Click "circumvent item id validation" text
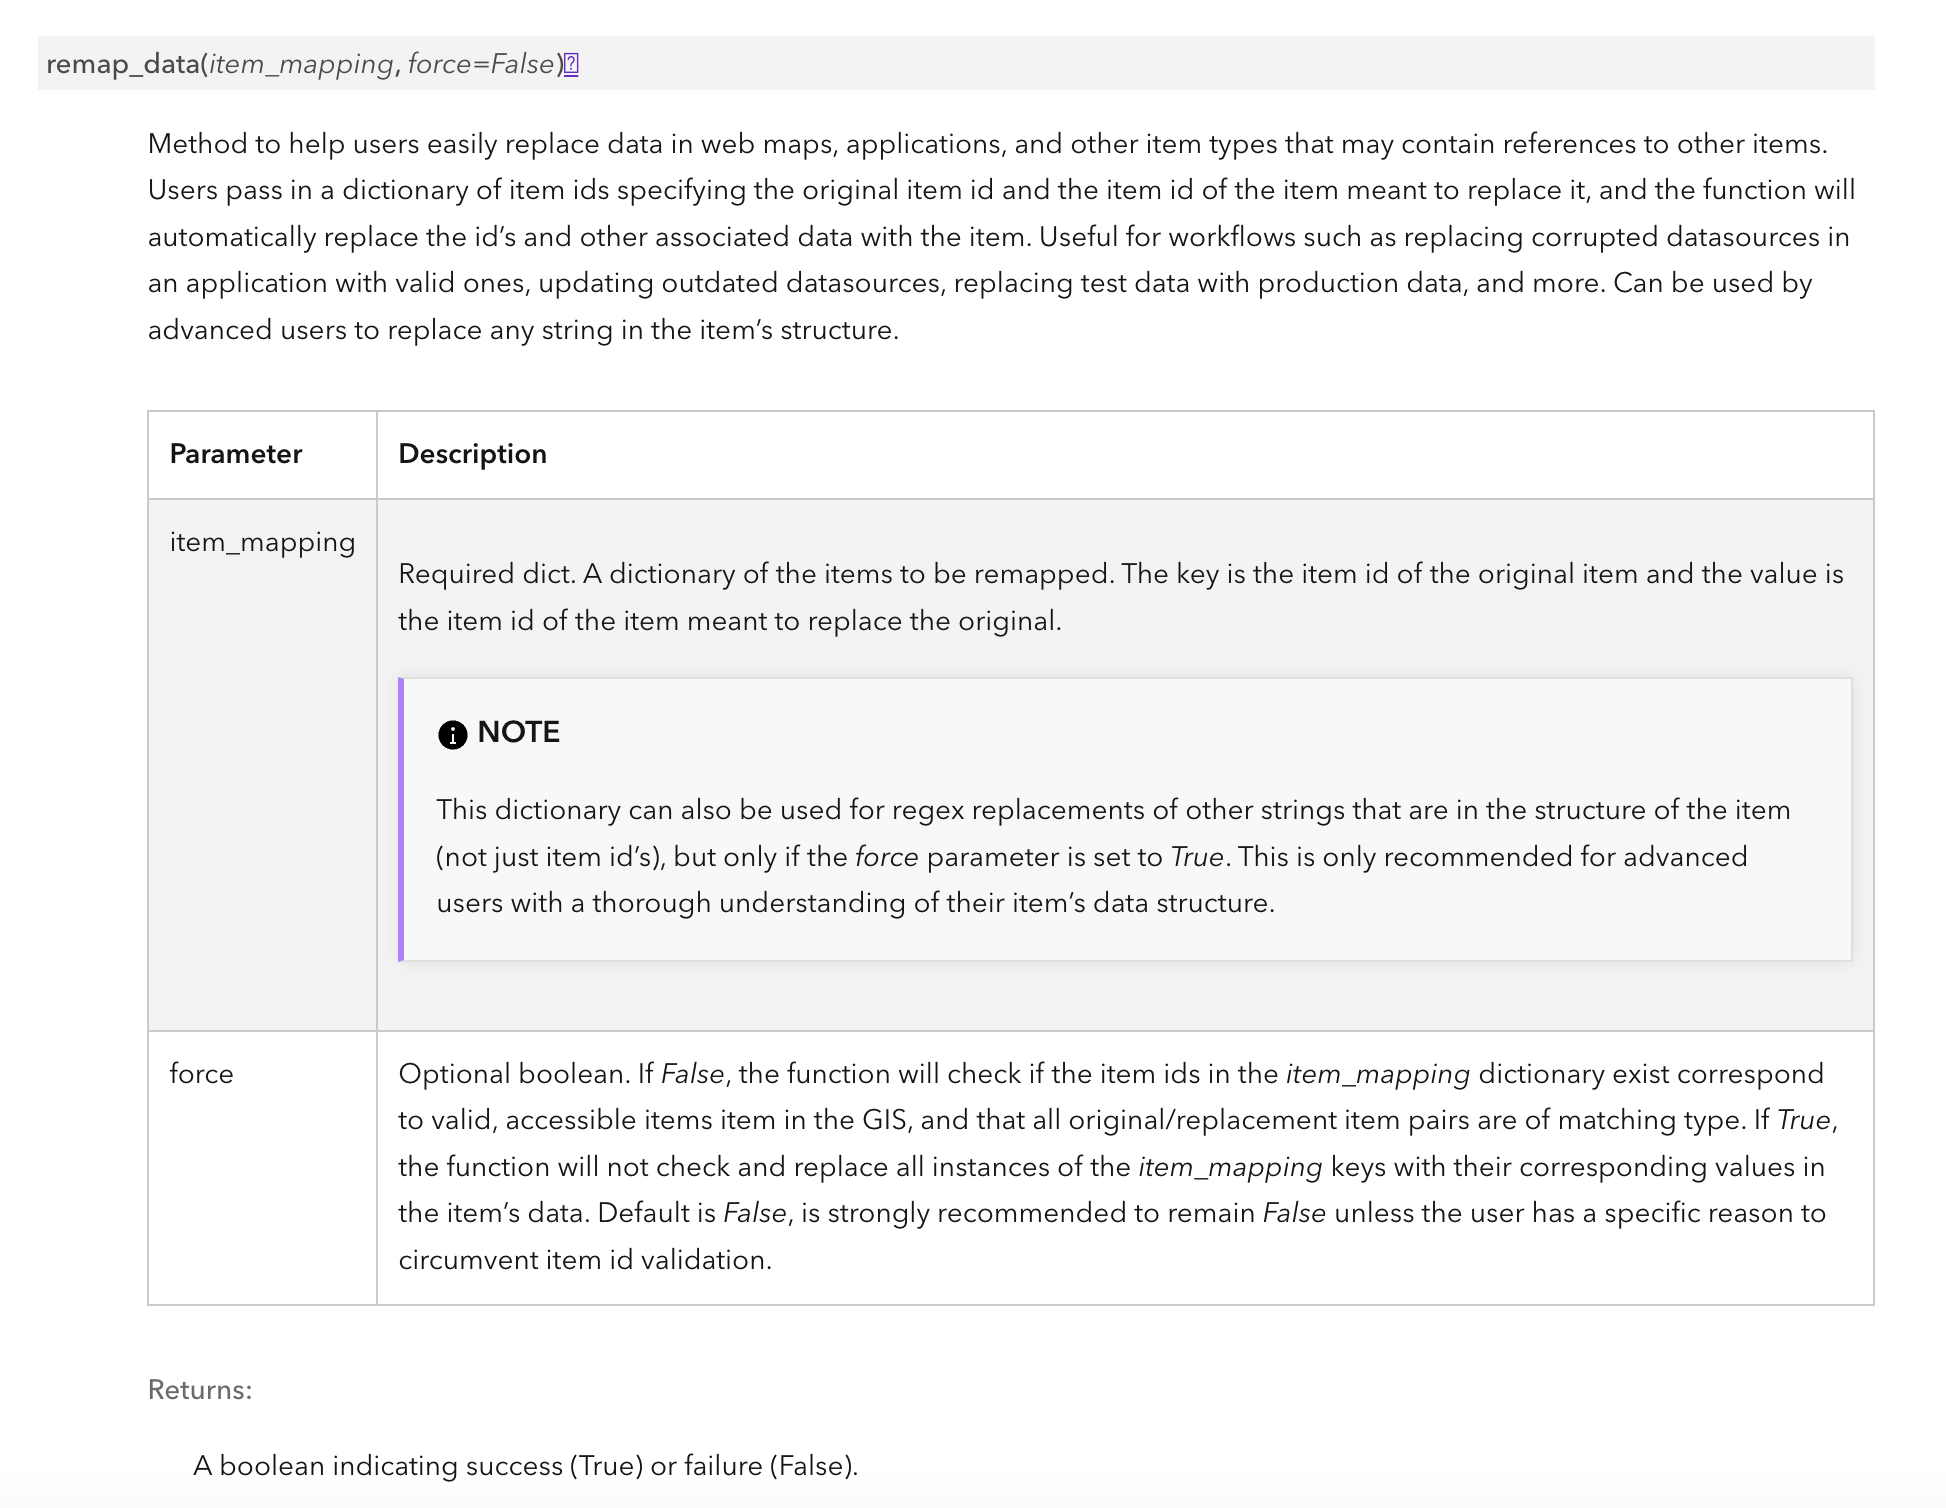This screenshot has height=1508, width=1946. pos(584,1260)
